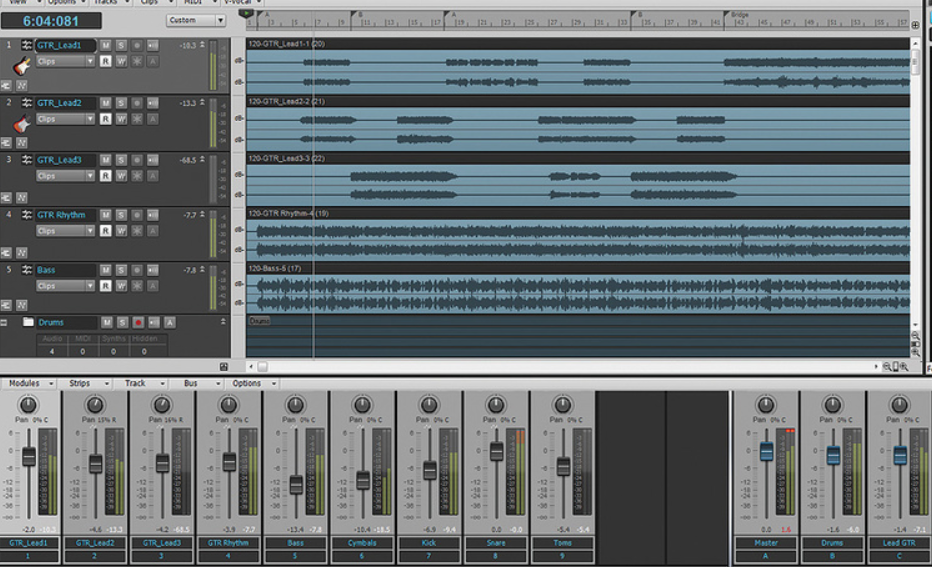The width and height of the screenshot is (932, 567).
Task: Solo the GTR_Lead2 track
Action: (x=121, y=103)
